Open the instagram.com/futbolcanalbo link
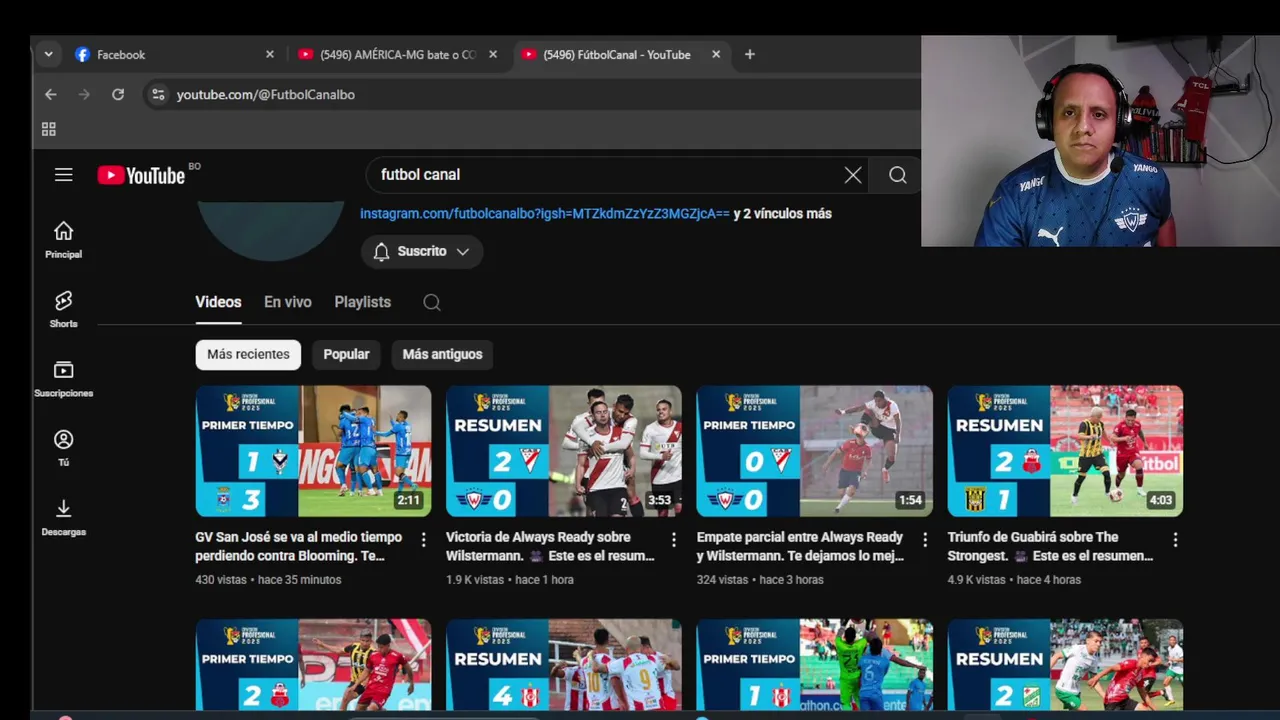 [545, 213]
